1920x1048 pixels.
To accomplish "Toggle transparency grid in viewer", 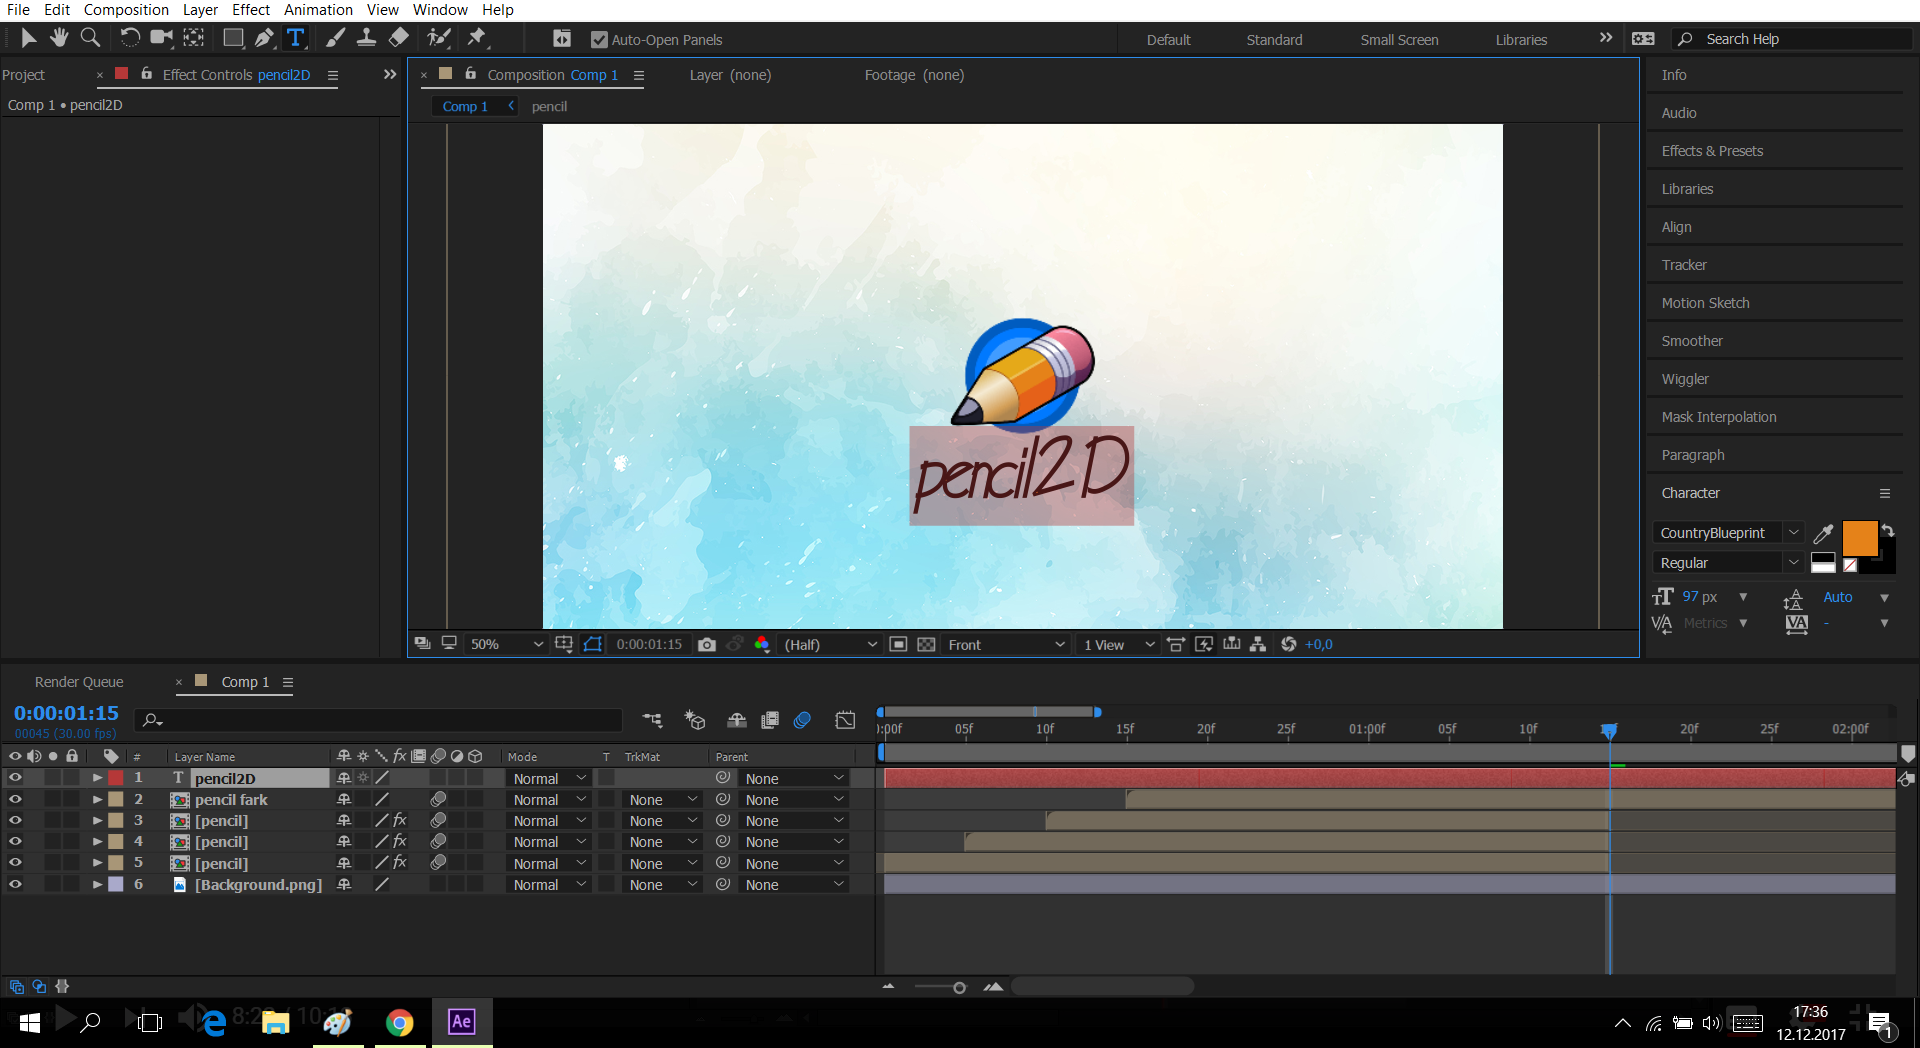I will tap(926, 644).
